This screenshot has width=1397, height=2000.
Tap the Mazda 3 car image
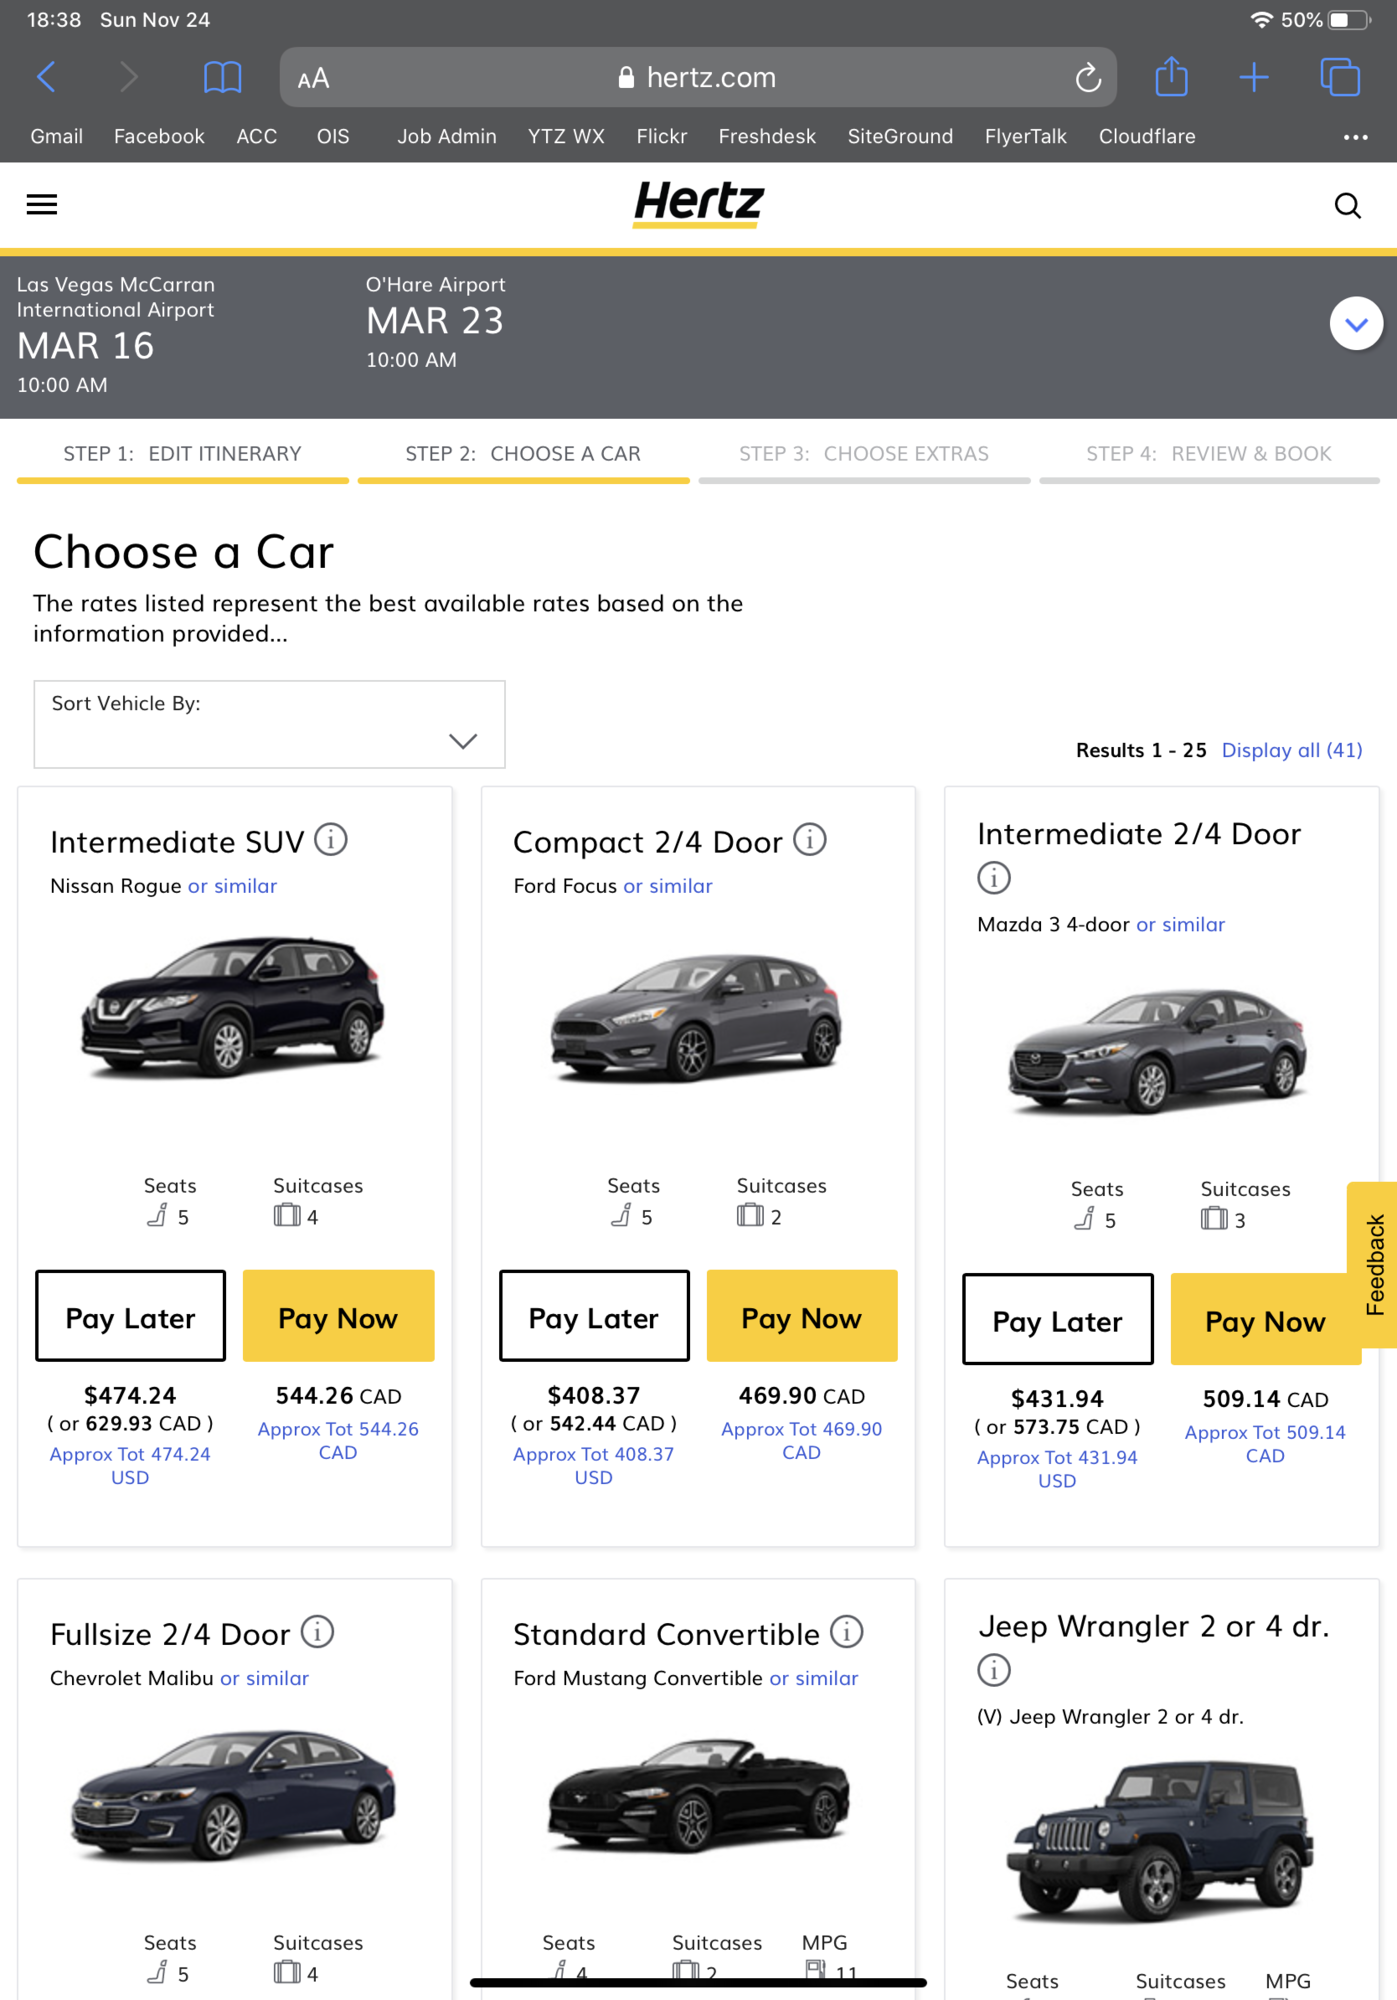[1158, 1051]
